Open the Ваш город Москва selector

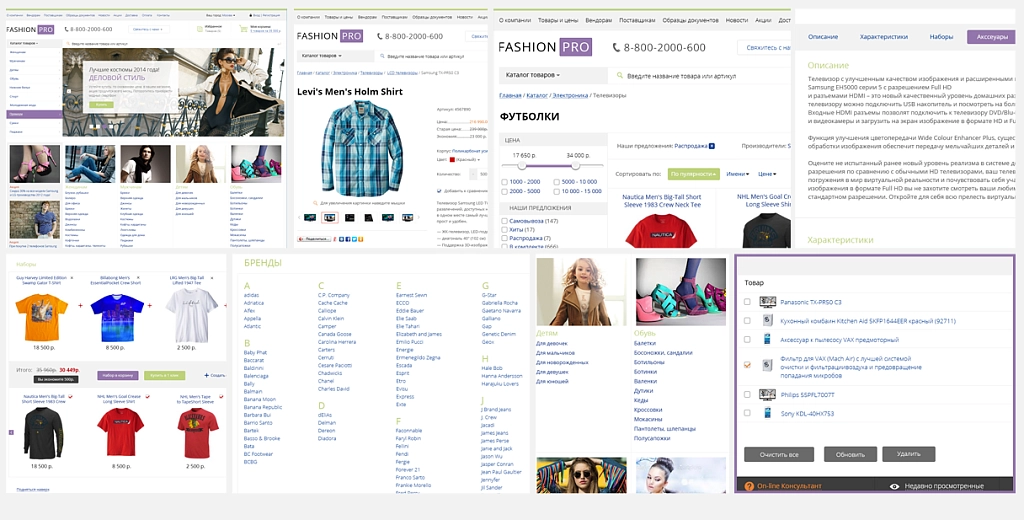pos(221,14)
